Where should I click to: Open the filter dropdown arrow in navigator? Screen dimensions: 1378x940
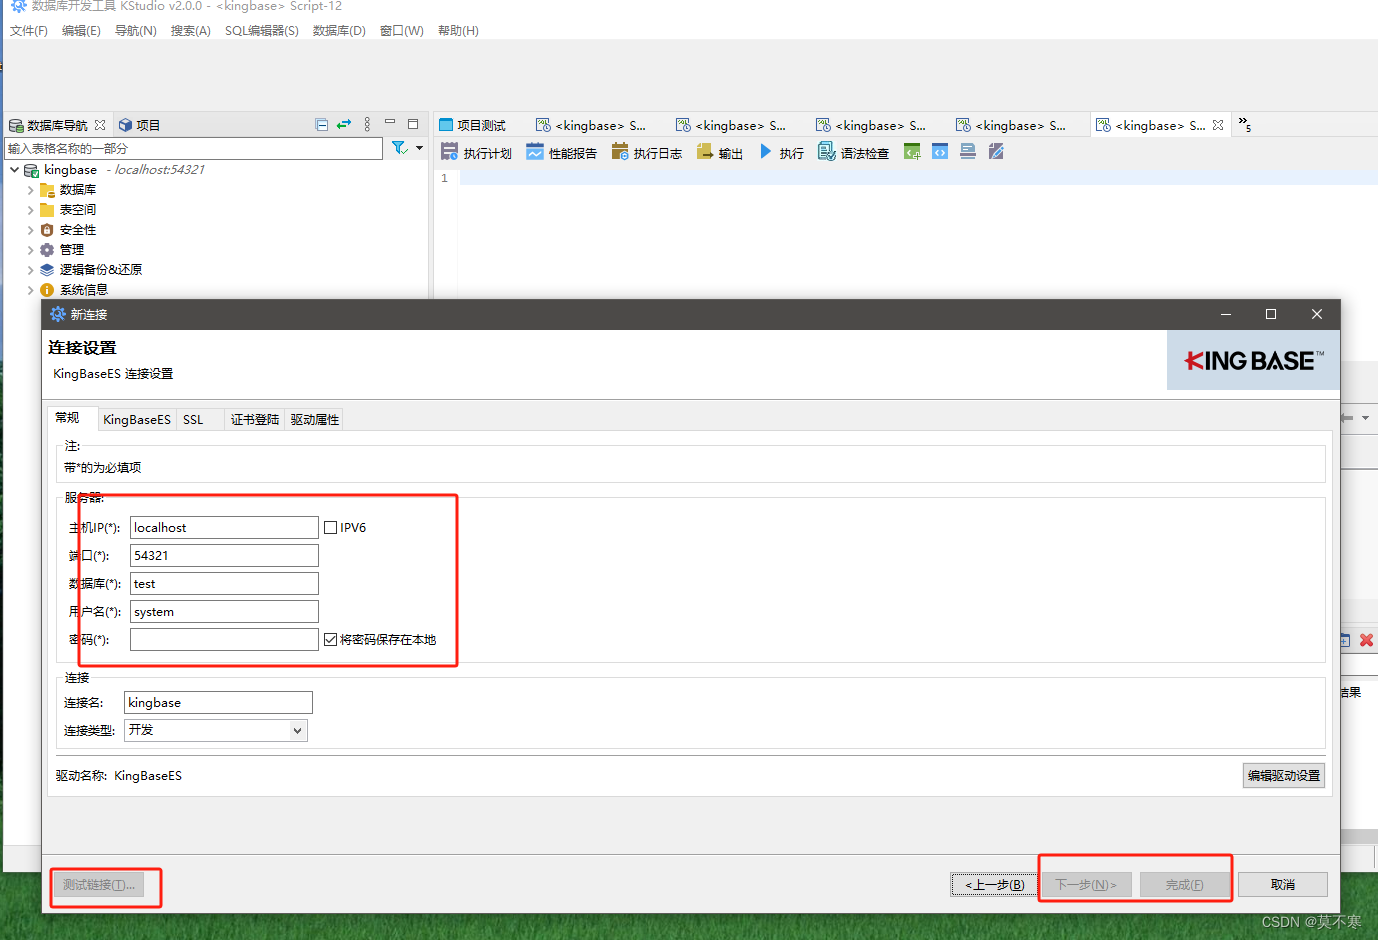[x=419, y=148]
